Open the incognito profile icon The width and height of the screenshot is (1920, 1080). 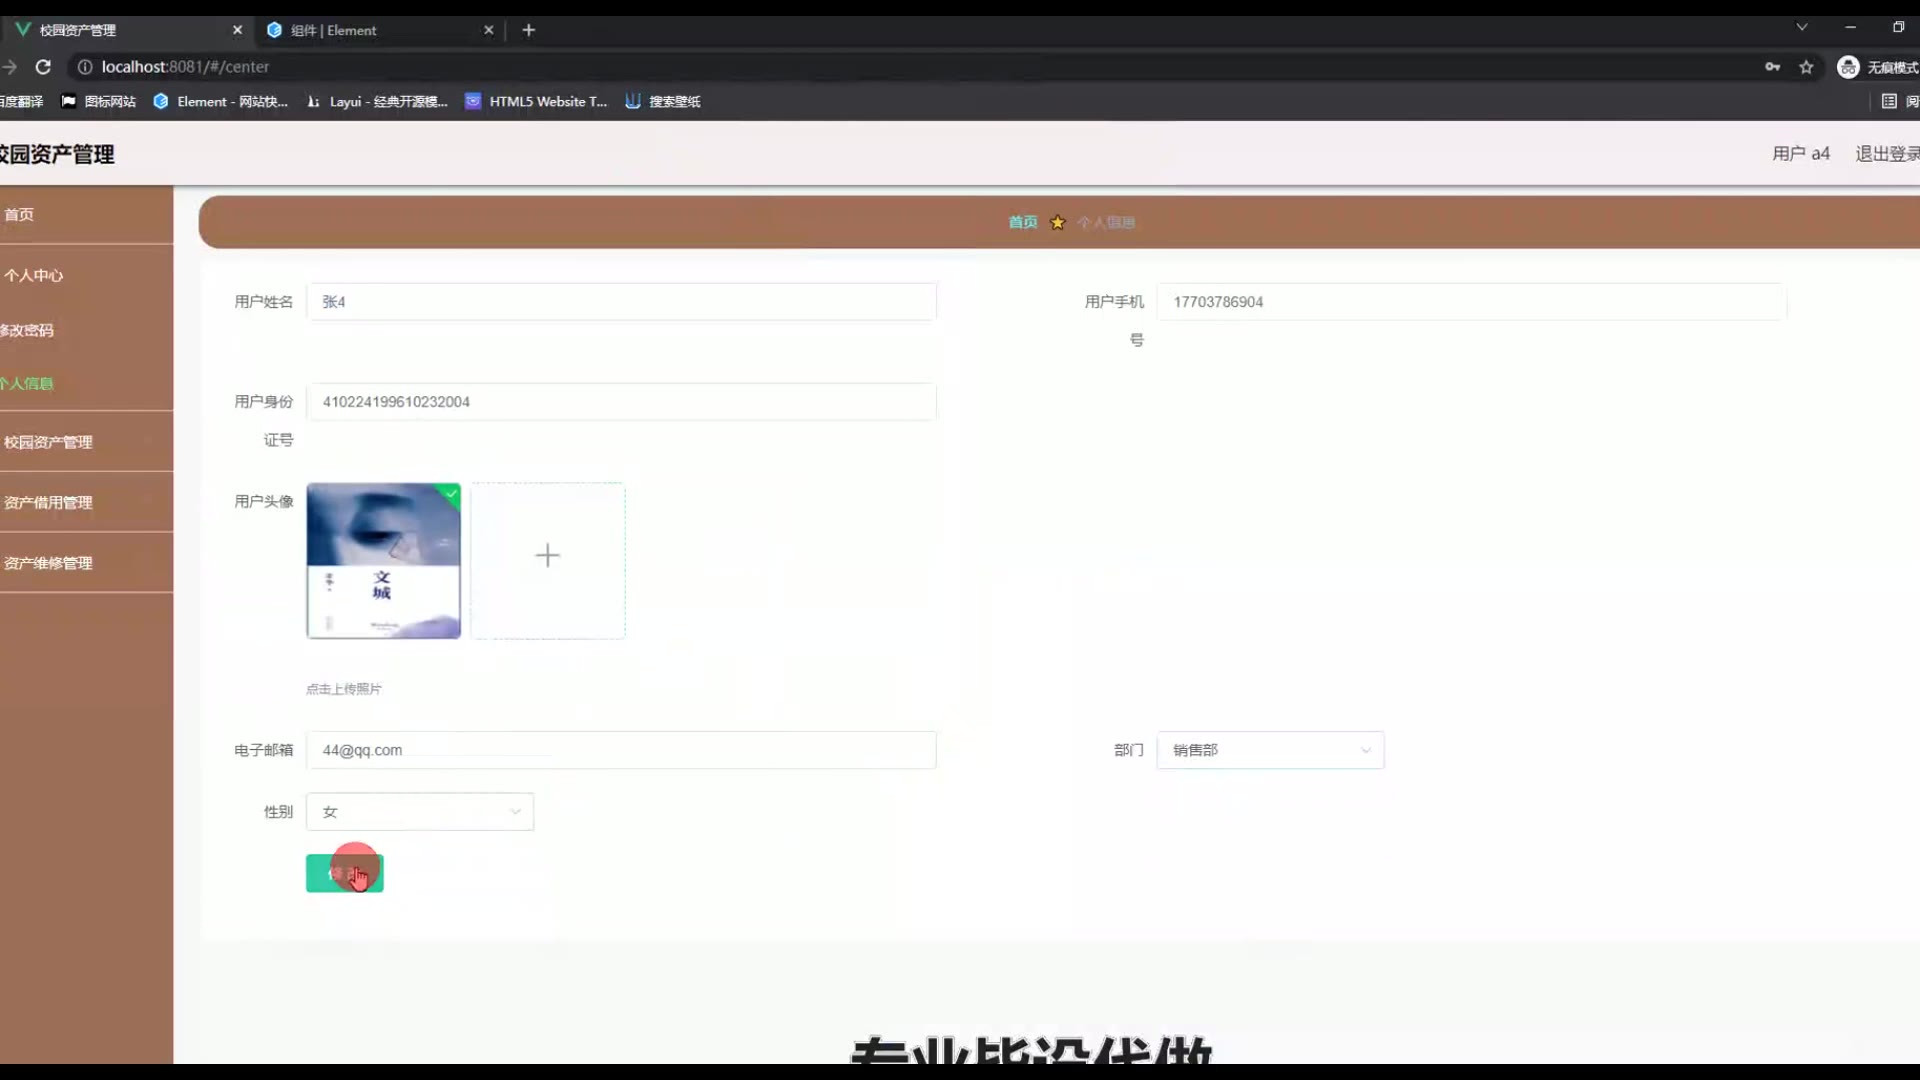1848,67
